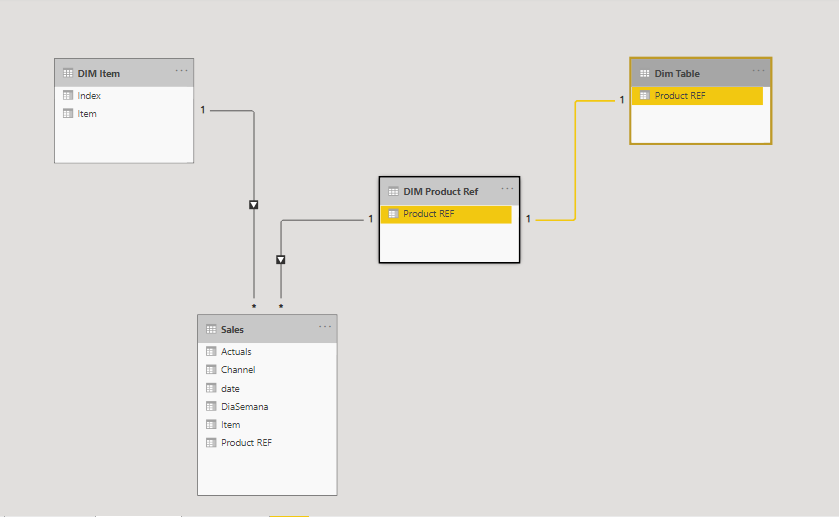Select the yellow relationship line to Dim Table
The image size is (839, 517).
click(575, 161)
